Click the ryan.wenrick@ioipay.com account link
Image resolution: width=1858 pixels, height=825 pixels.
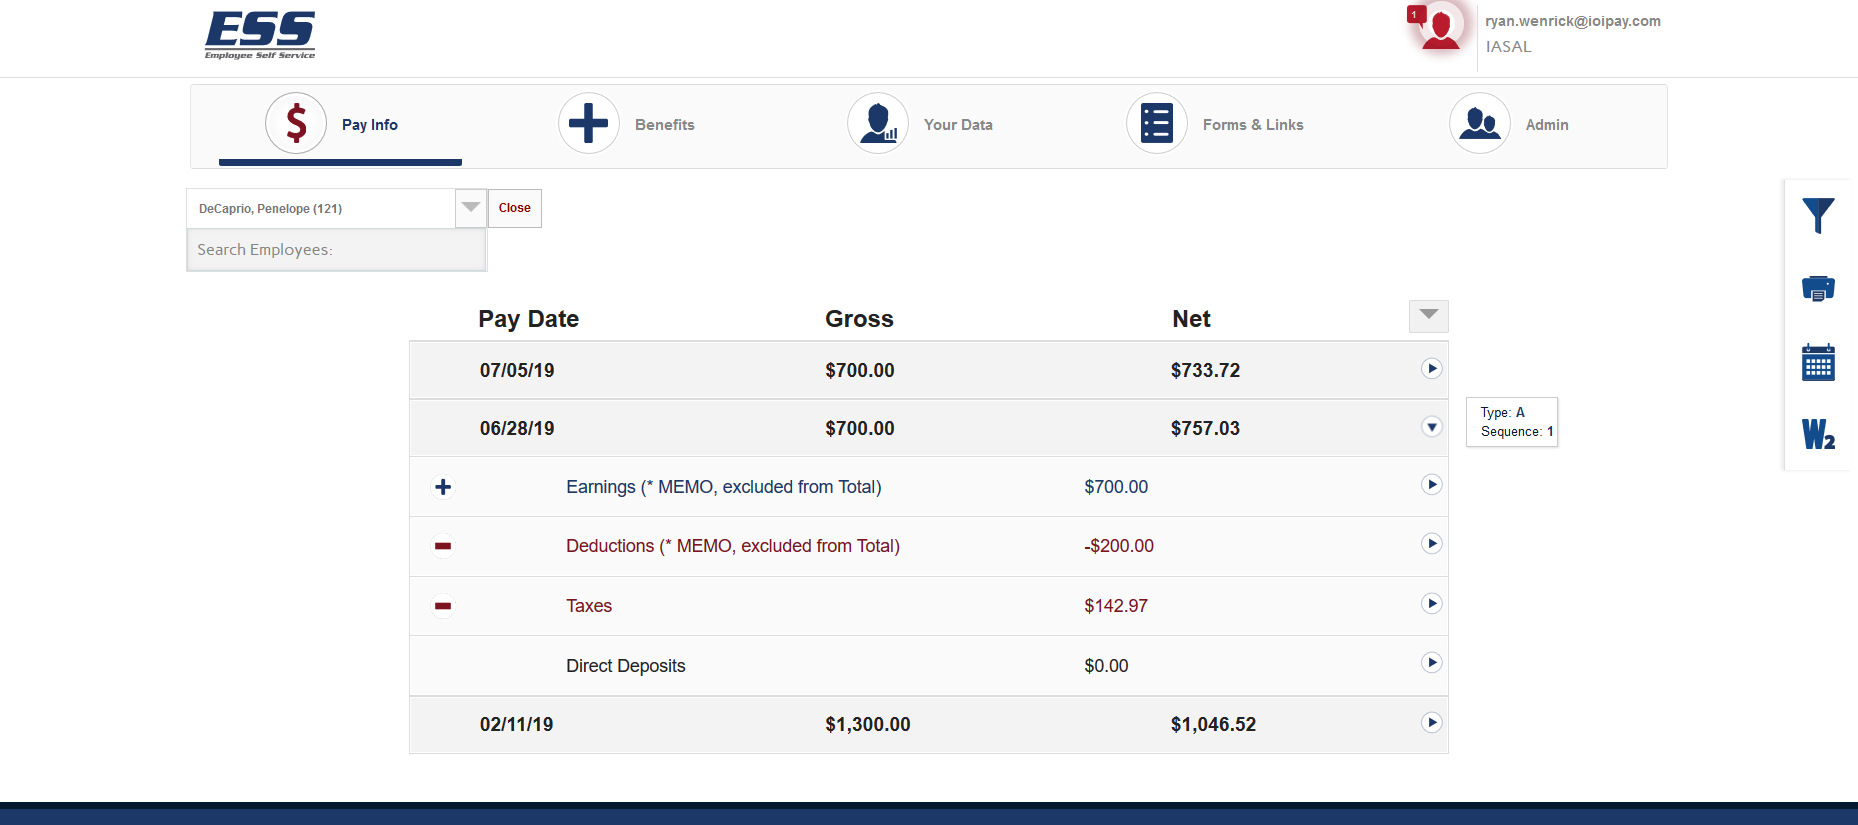[x=1572, y=21]
